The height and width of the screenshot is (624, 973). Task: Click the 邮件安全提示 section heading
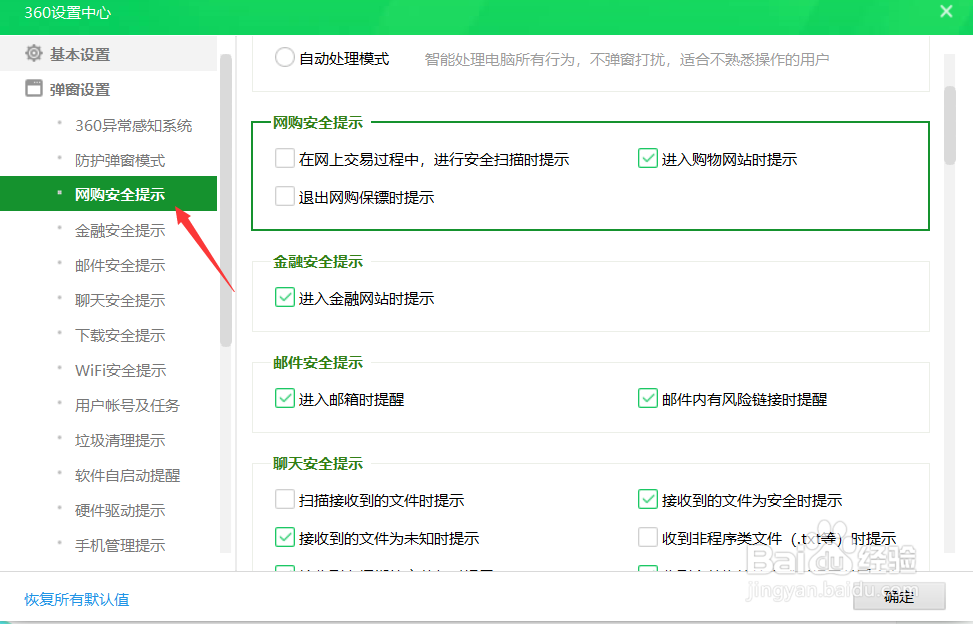tap(318, 363)
